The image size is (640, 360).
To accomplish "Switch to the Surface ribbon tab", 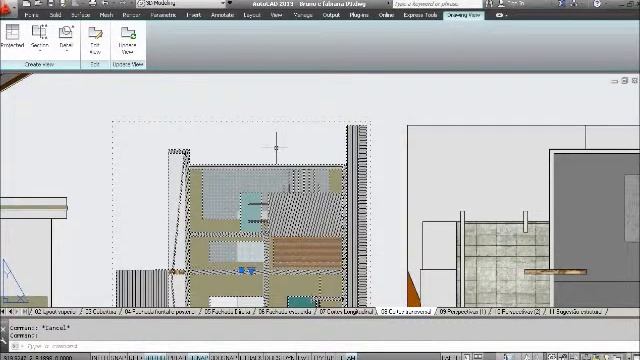I will pos(80,15).
